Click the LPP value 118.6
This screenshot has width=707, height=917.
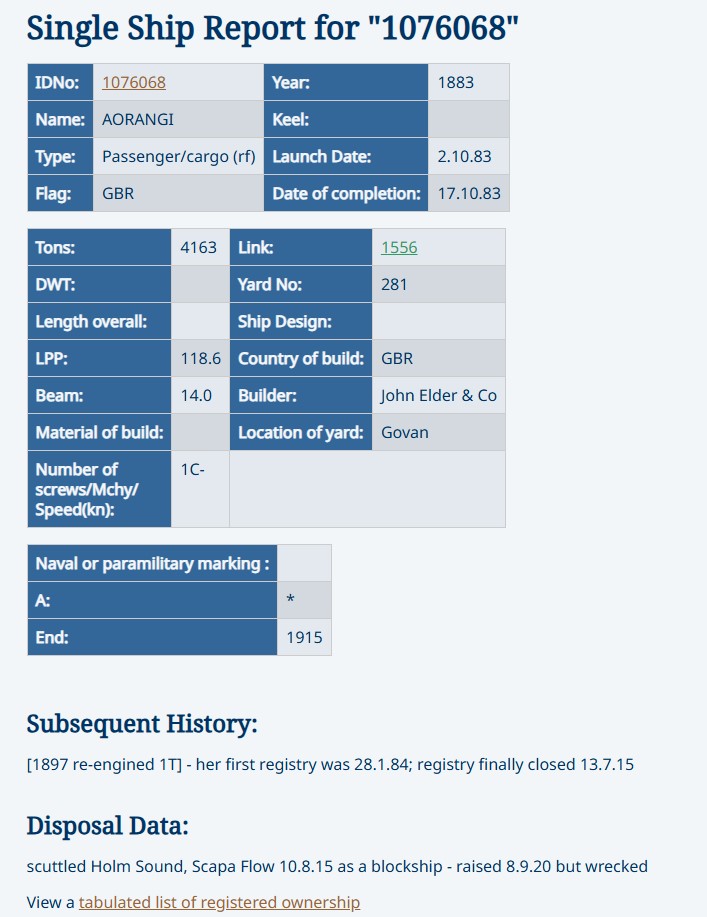pyautogui.click(x=199, y=358)
